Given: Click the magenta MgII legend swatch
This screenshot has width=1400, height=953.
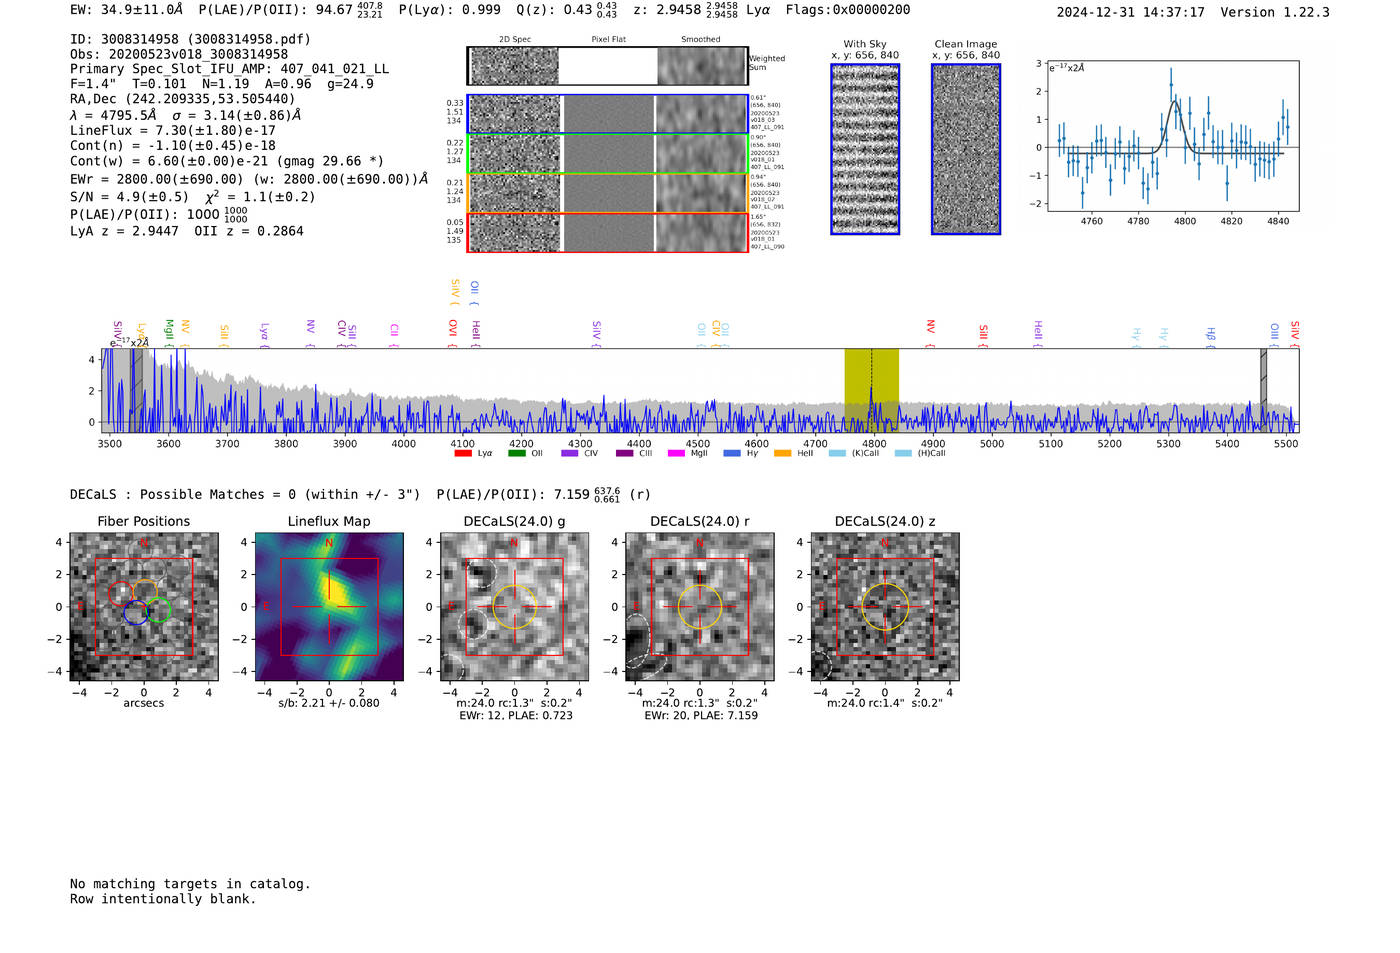Looking at the screenshot, I should (x=678, y=453).
